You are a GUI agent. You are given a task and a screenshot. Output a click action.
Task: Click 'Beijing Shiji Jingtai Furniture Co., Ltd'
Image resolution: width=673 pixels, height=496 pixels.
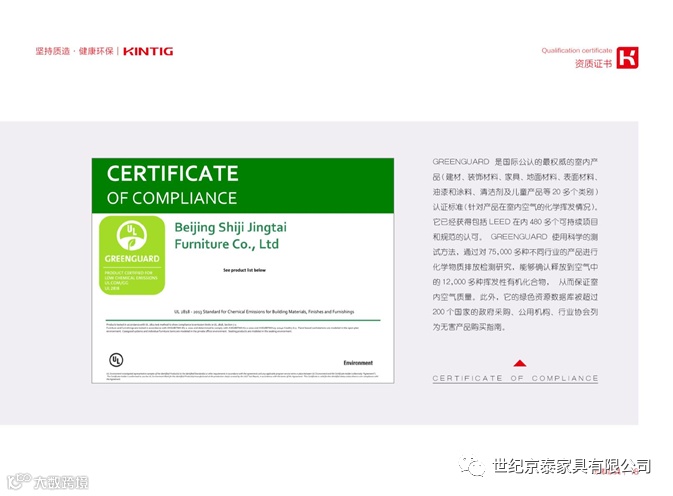(x=230, y=235)
